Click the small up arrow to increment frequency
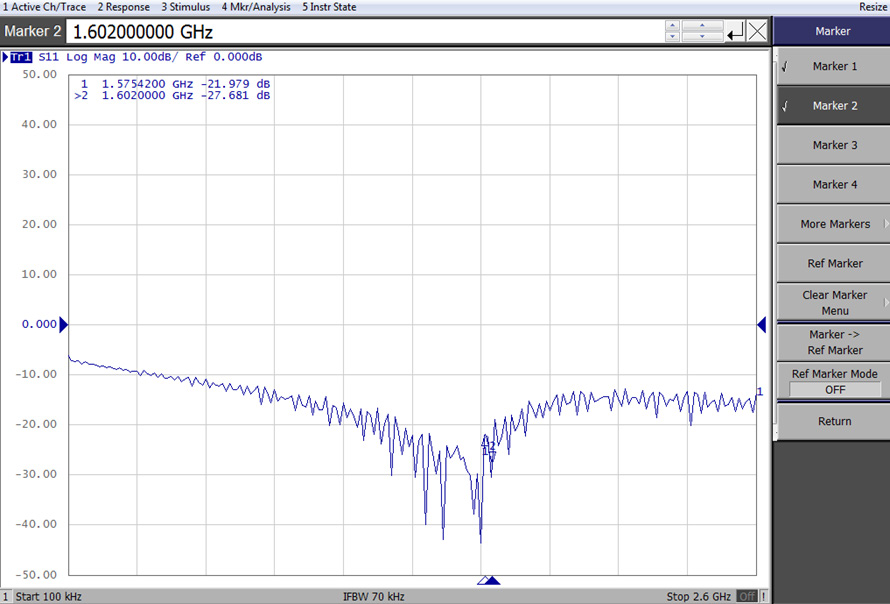890x604 pixels. 672,25
